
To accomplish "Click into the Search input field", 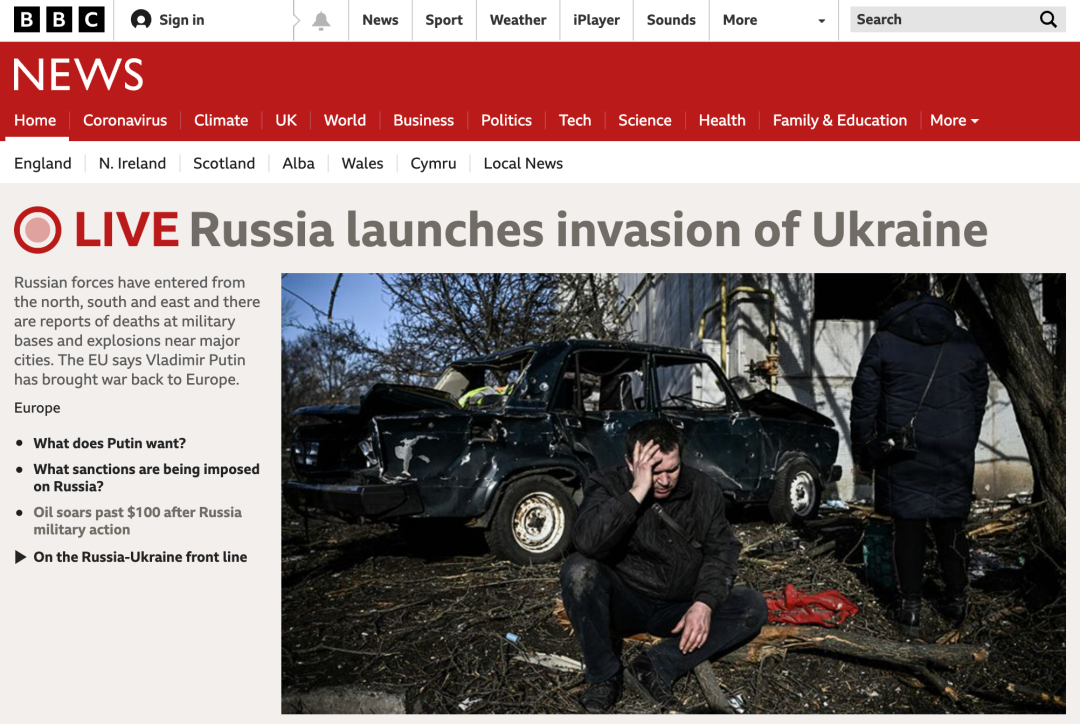I will (944, 19).
